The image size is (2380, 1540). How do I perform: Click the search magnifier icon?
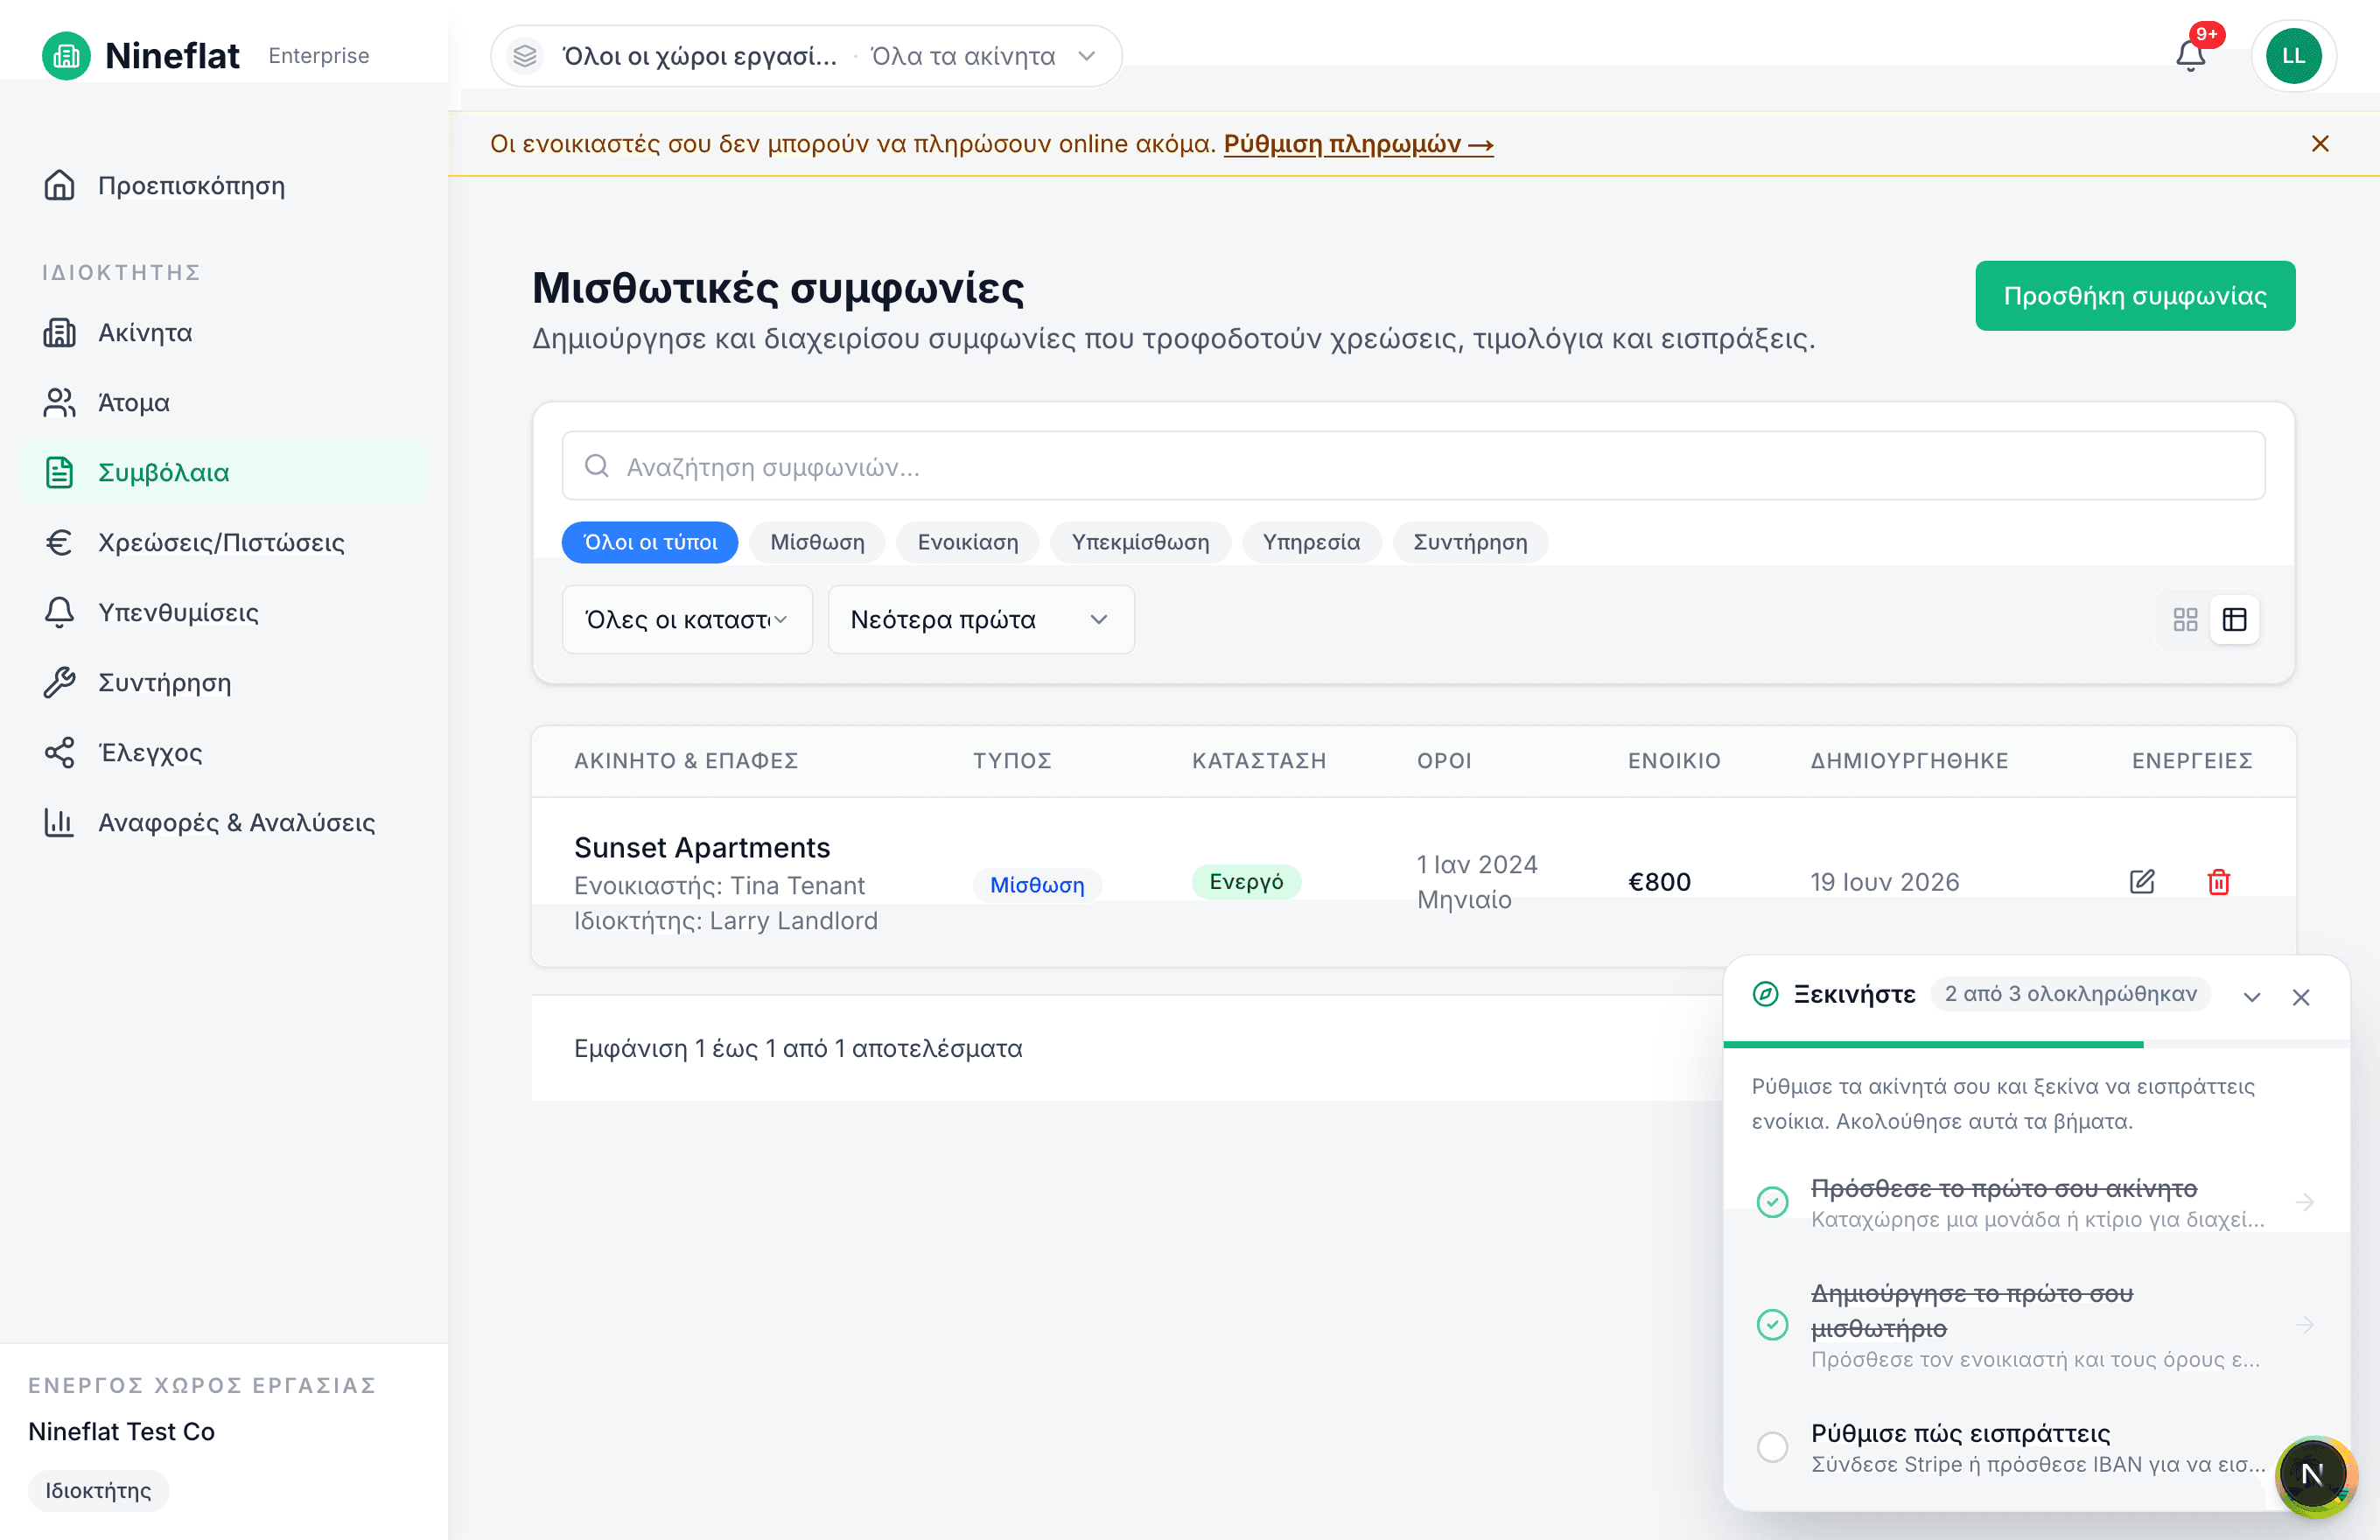(597, 466)
